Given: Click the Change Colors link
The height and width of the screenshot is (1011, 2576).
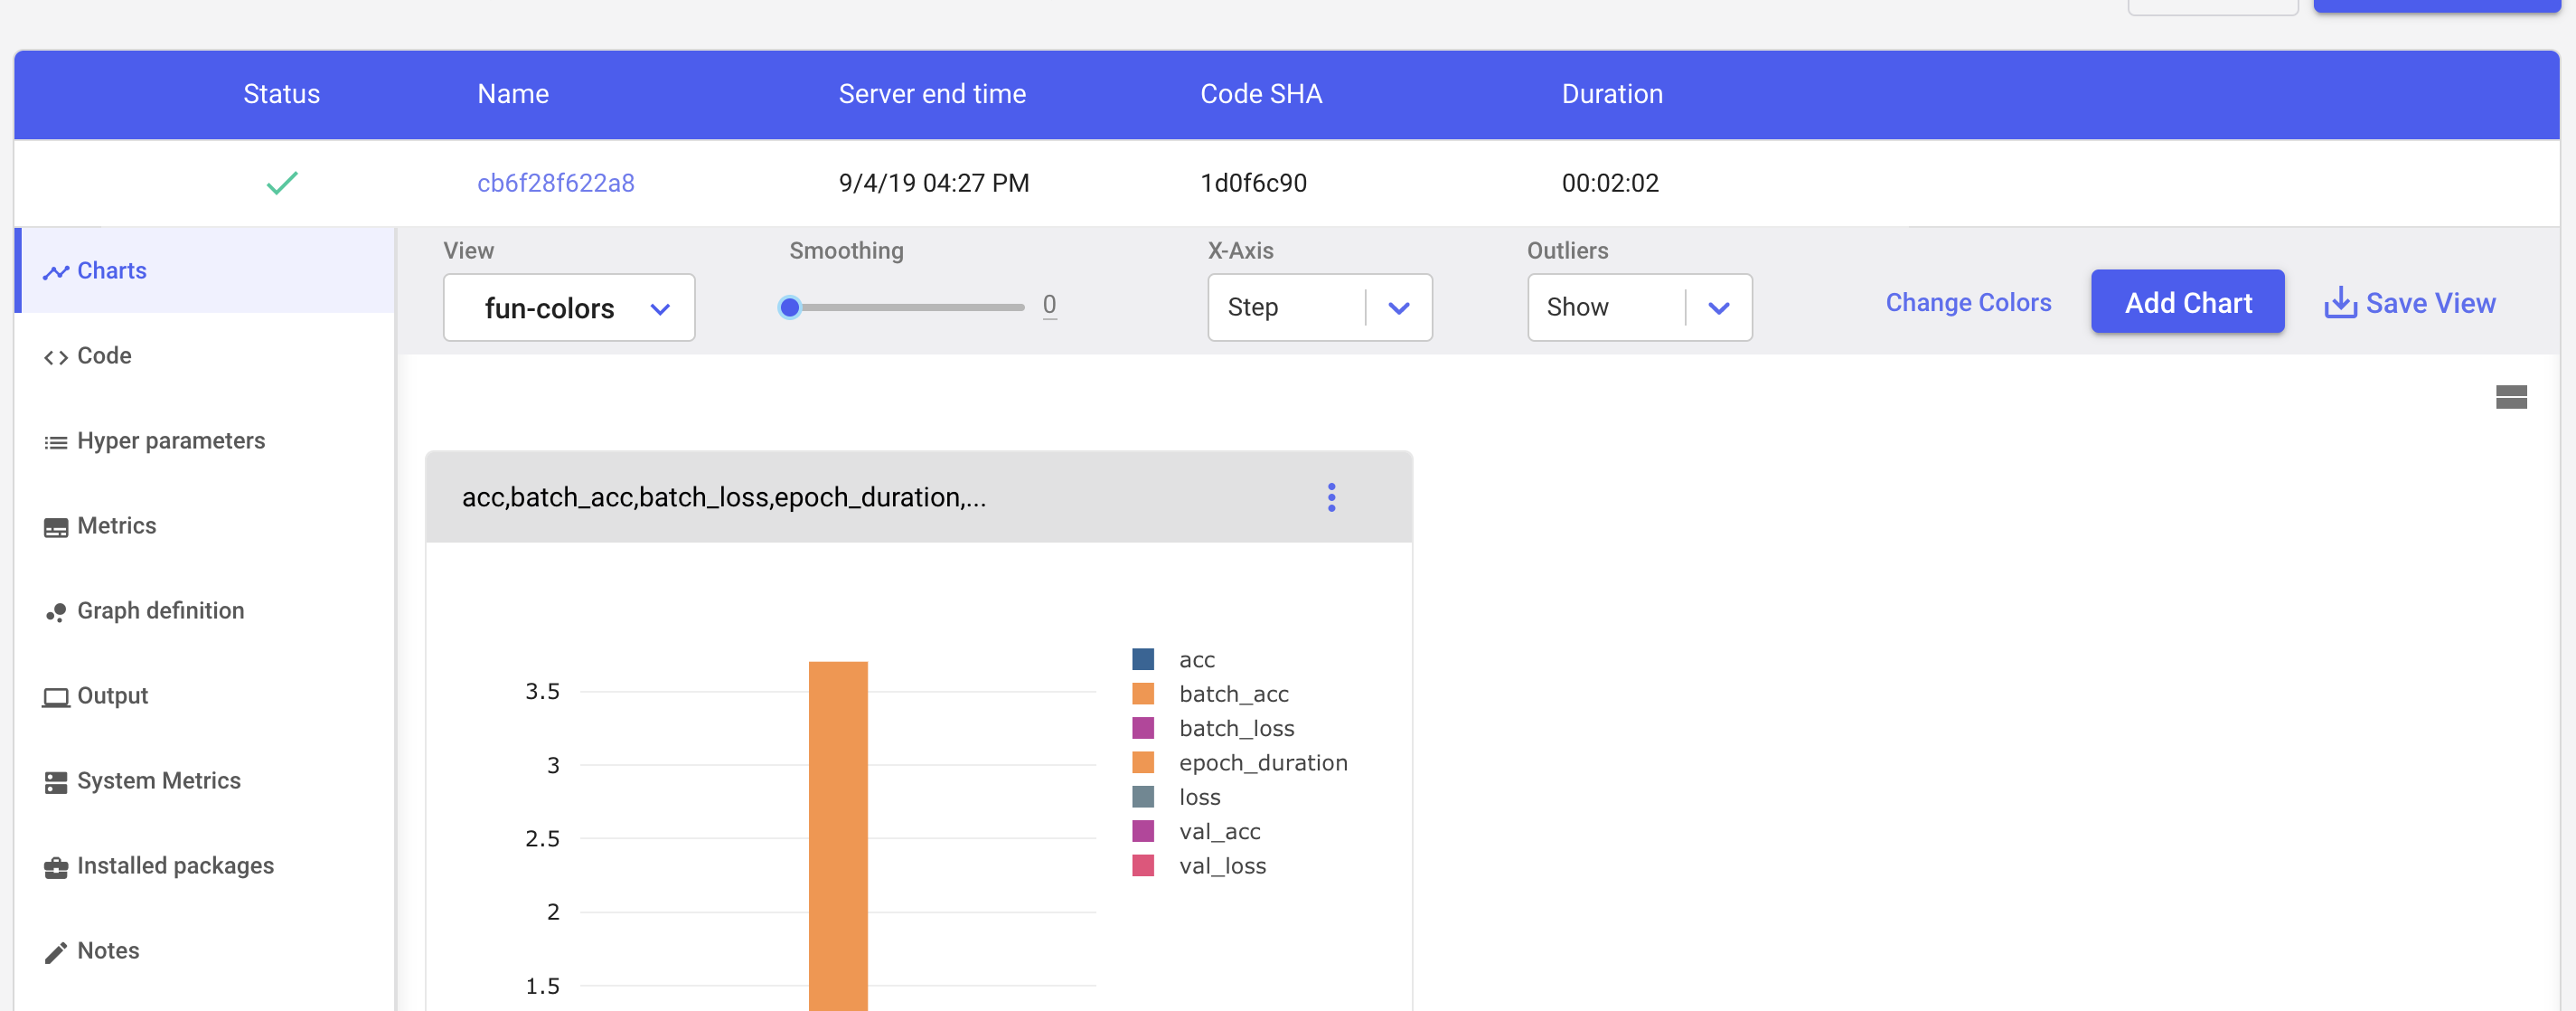Looking at the screenshot, I should (x=1968, y=302).
